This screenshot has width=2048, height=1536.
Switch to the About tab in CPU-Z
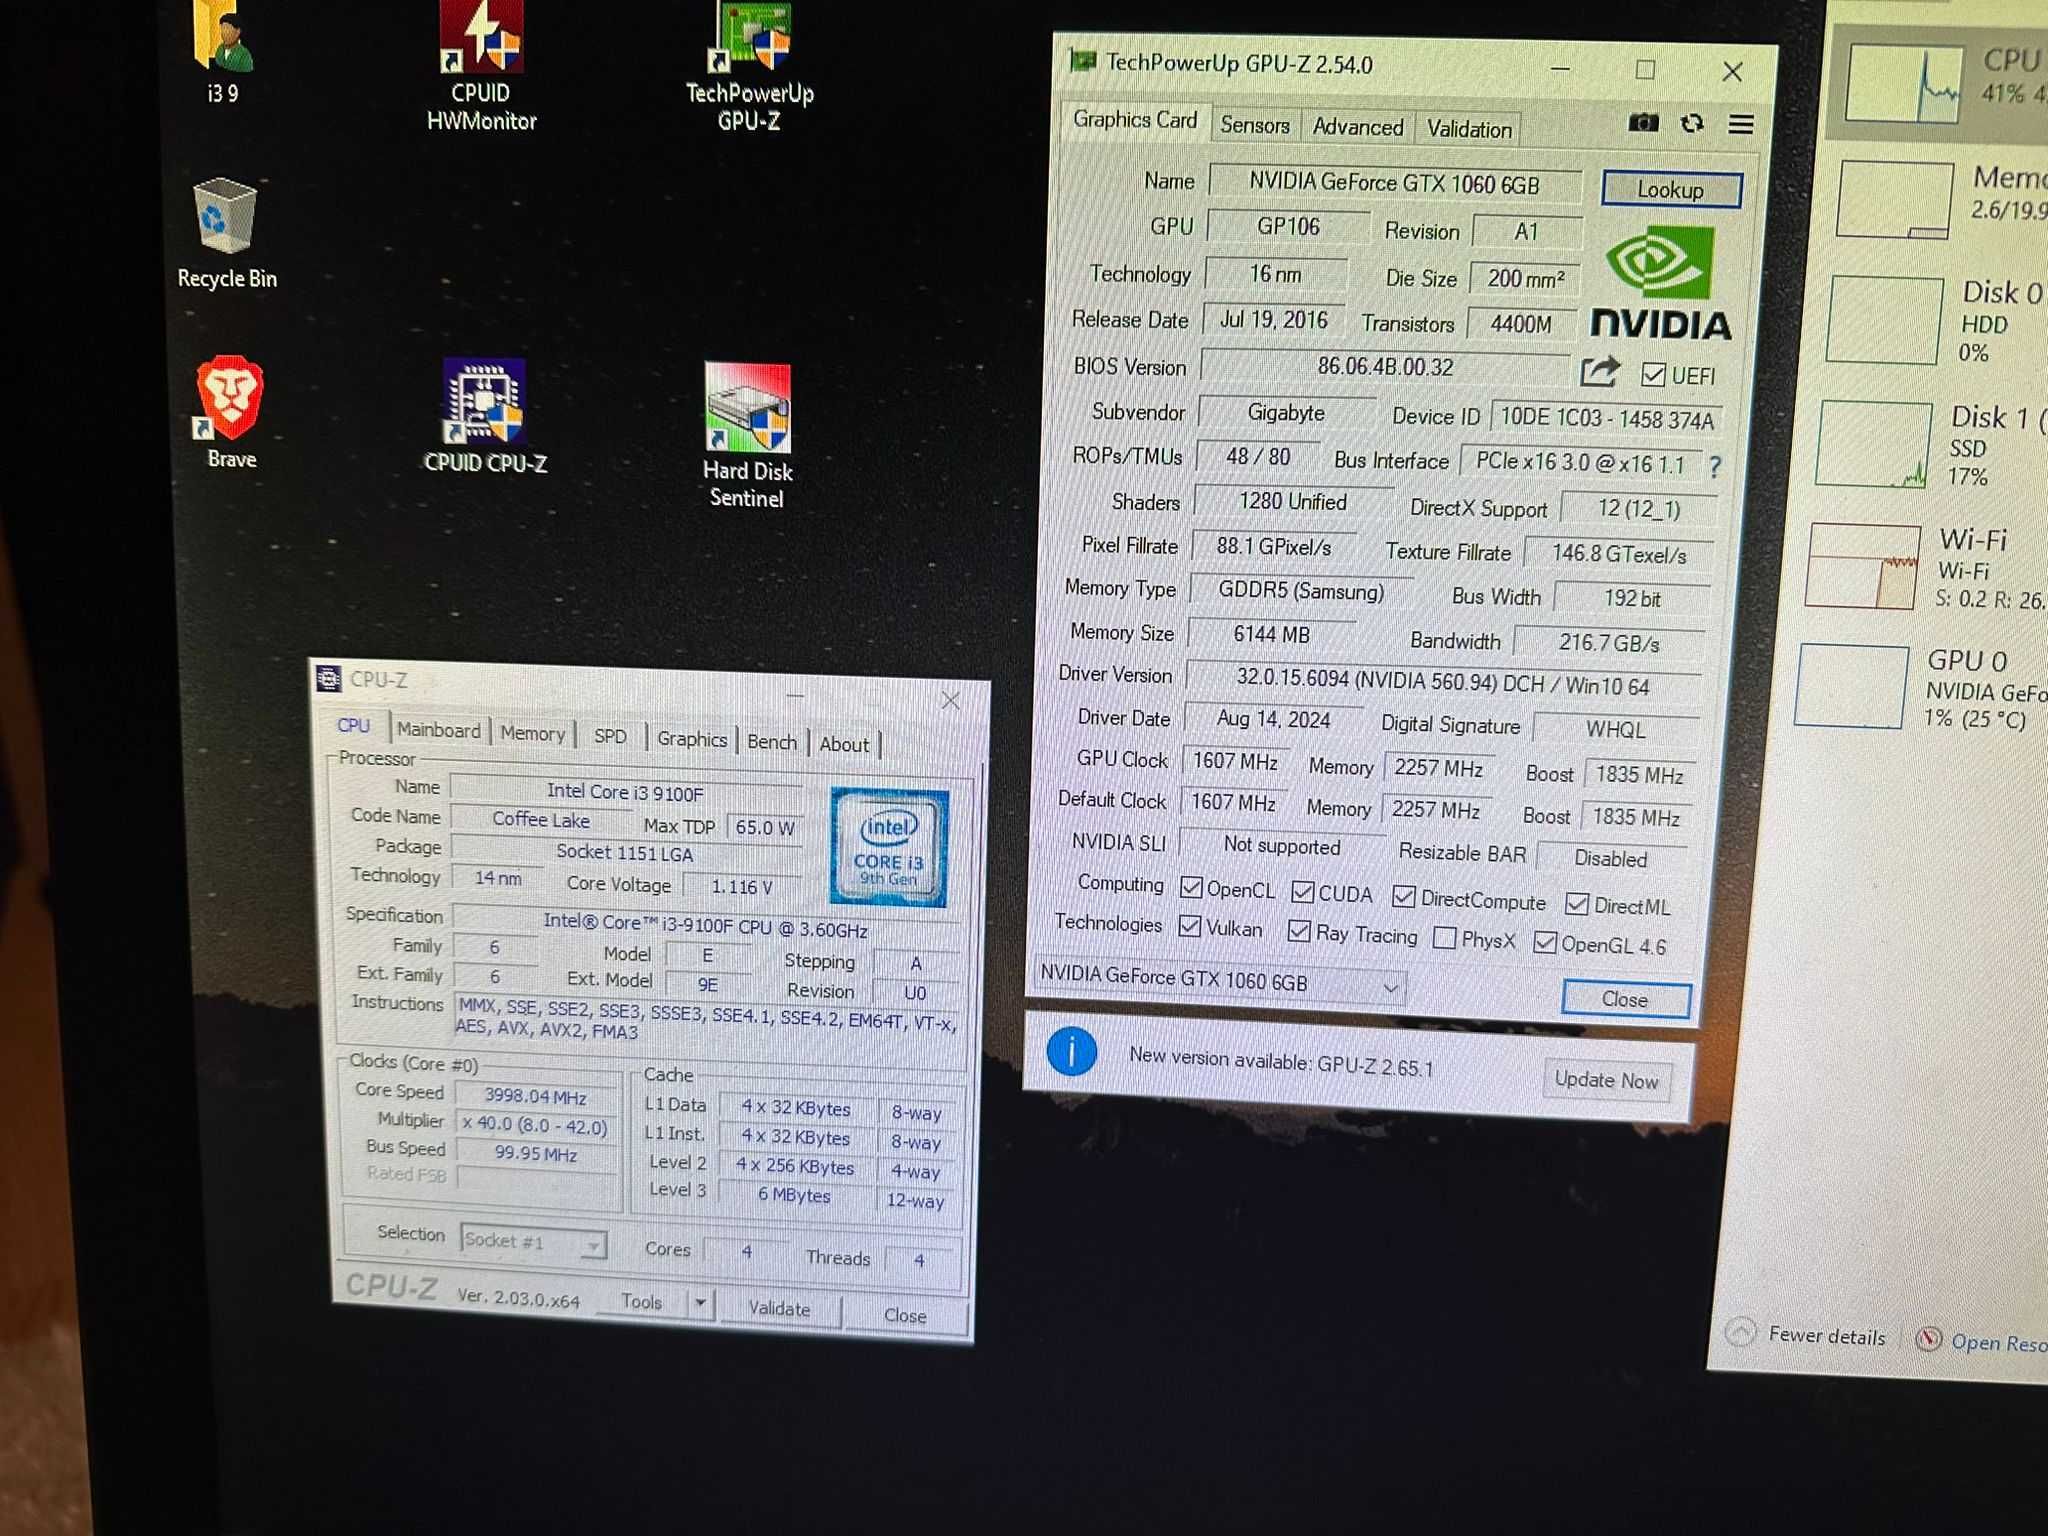[844, 745]
